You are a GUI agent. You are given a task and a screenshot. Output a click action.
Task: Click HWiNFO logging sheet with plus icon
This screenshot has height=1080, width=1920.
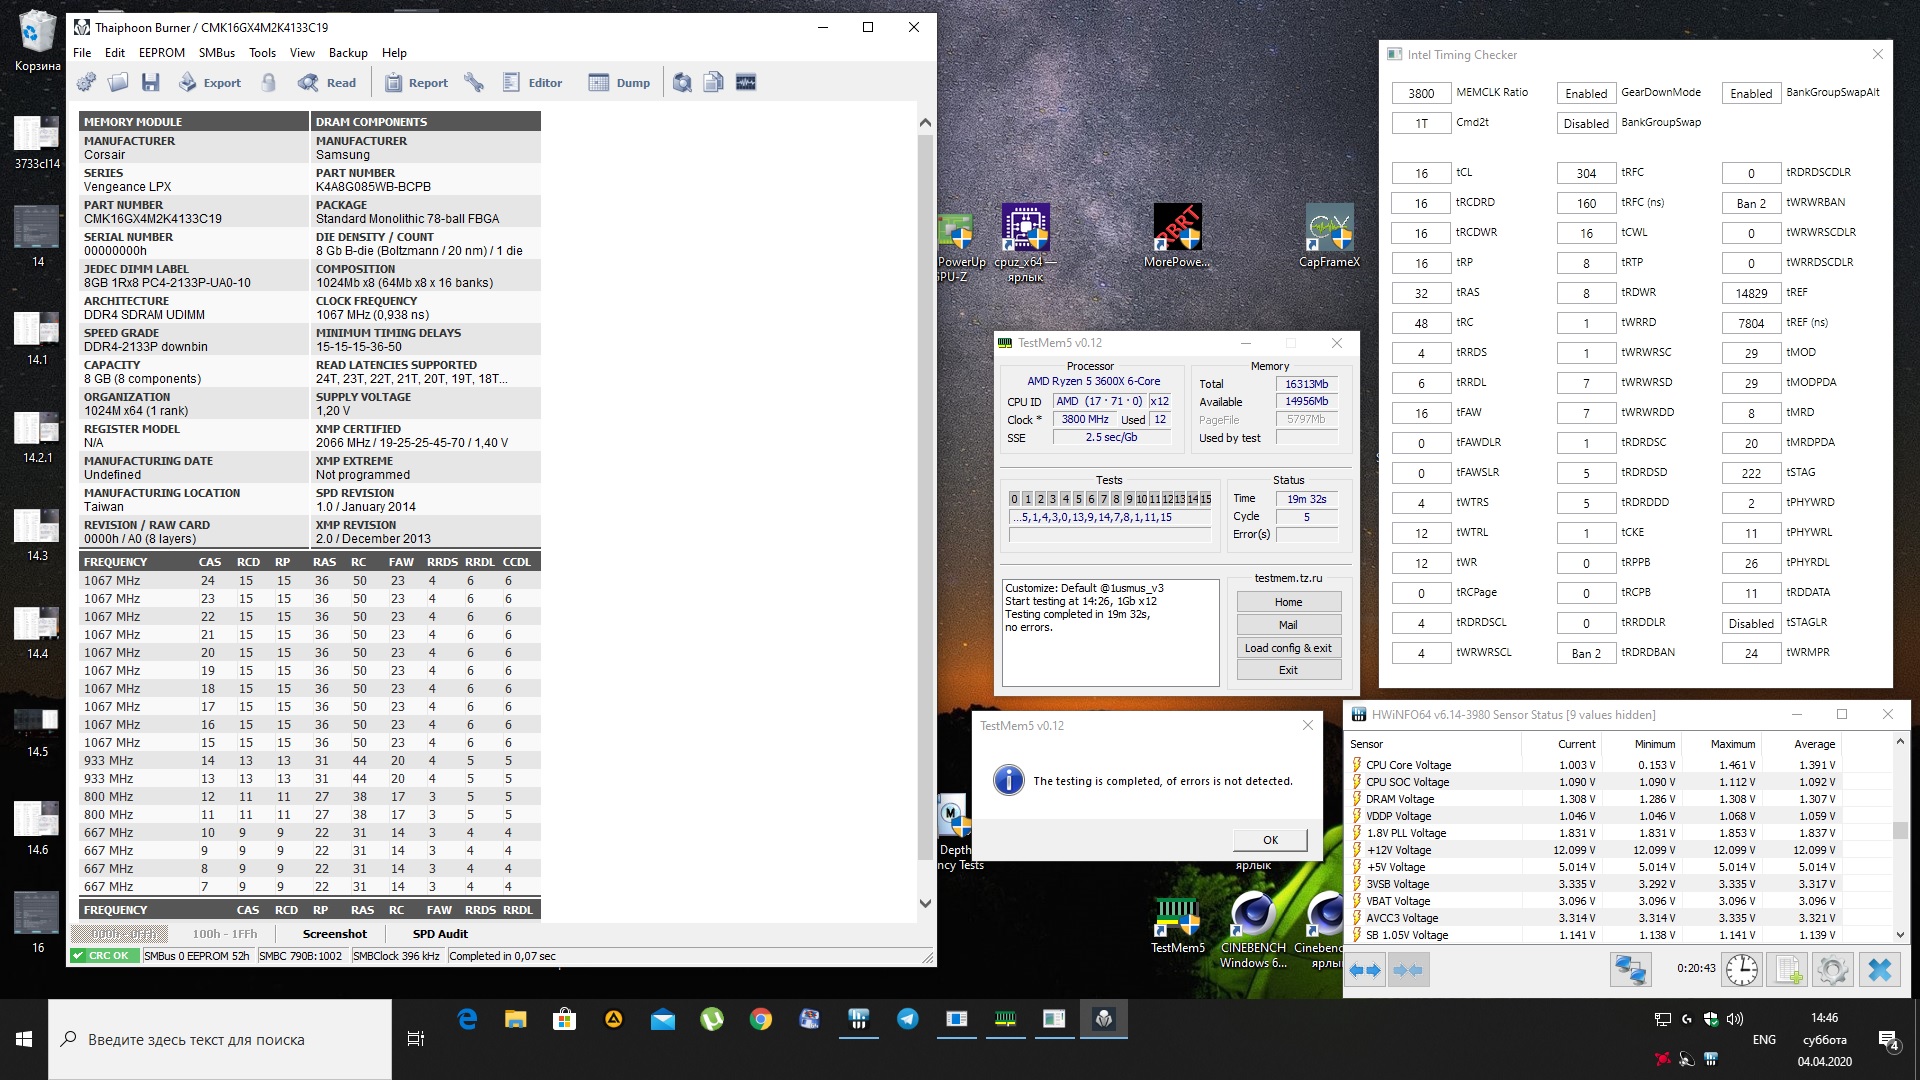click(x=1788, y=969)
